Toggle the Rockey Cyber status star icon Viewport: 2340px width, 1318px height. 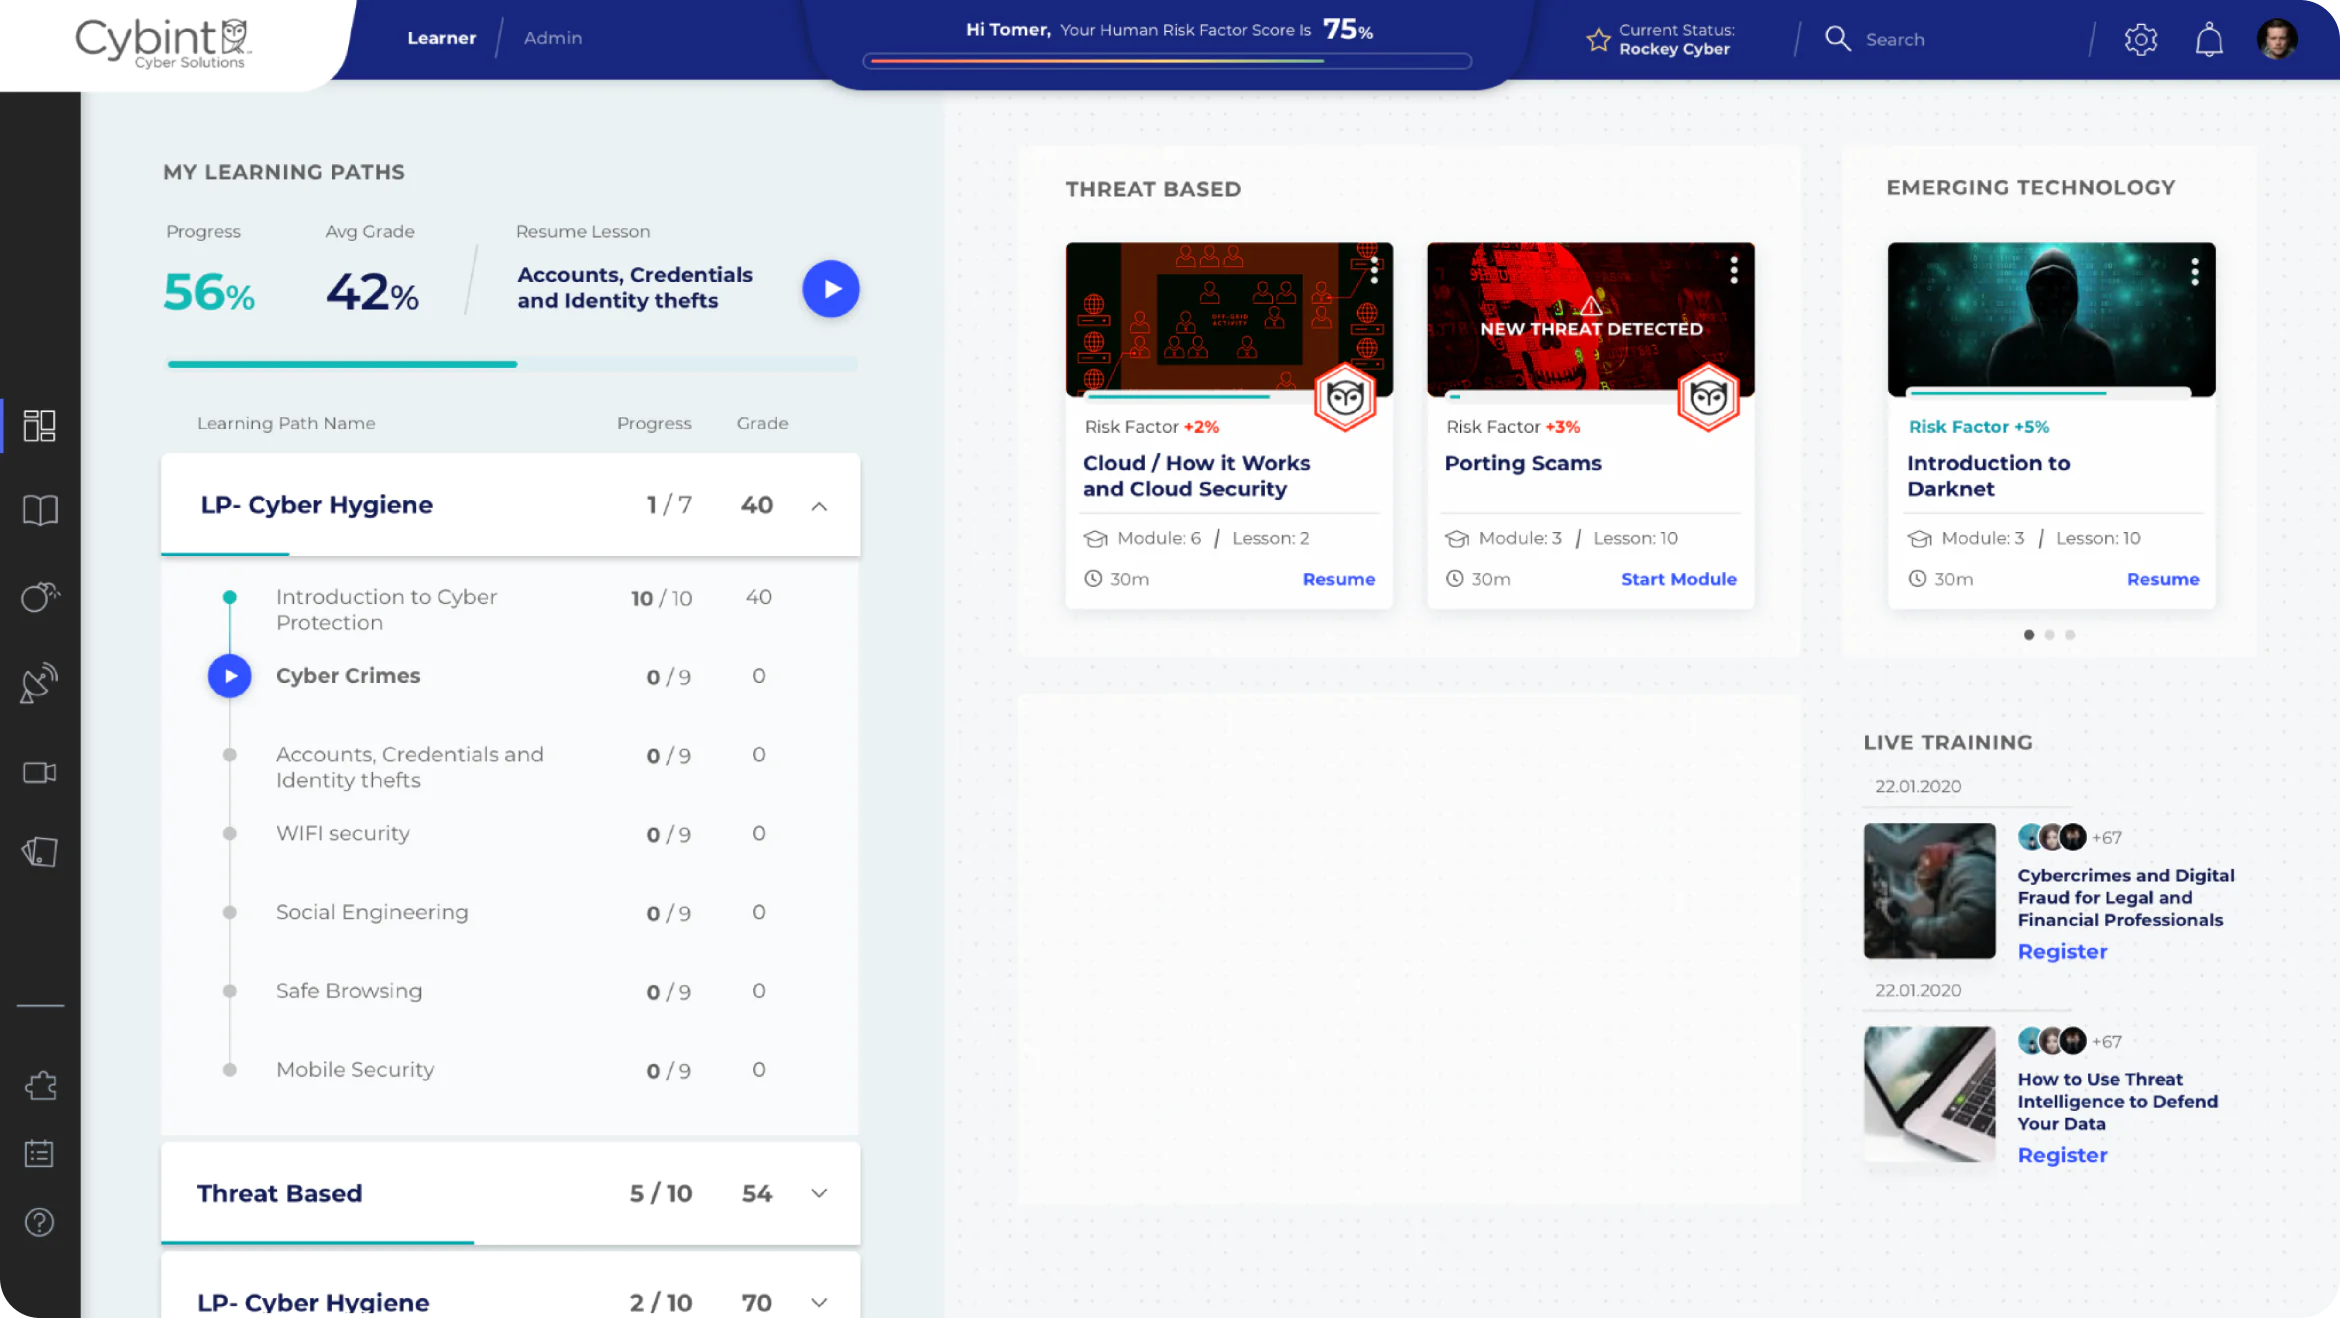point(1598,39)
